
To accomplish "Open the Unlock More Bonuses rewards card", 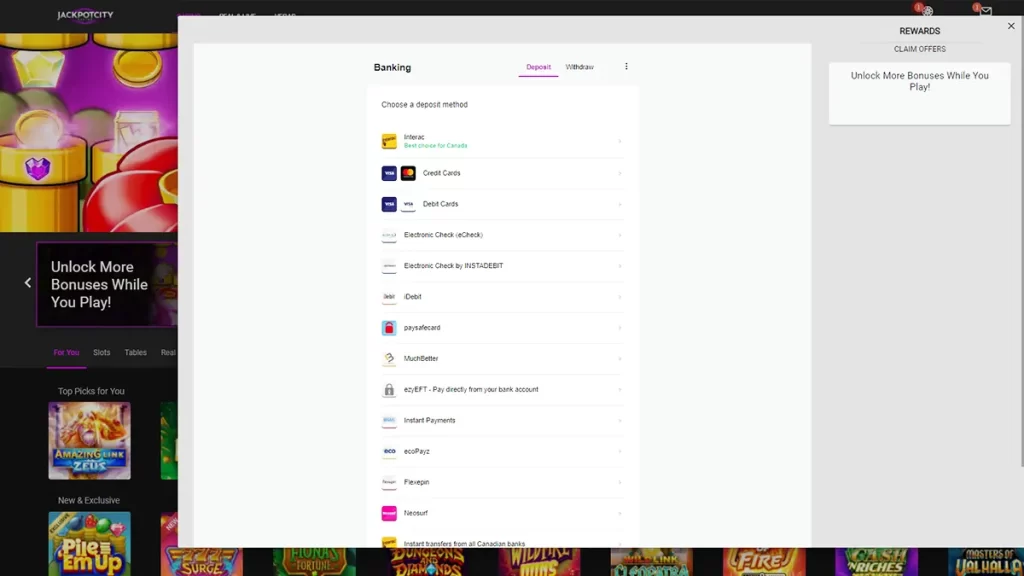I will 920,93.
